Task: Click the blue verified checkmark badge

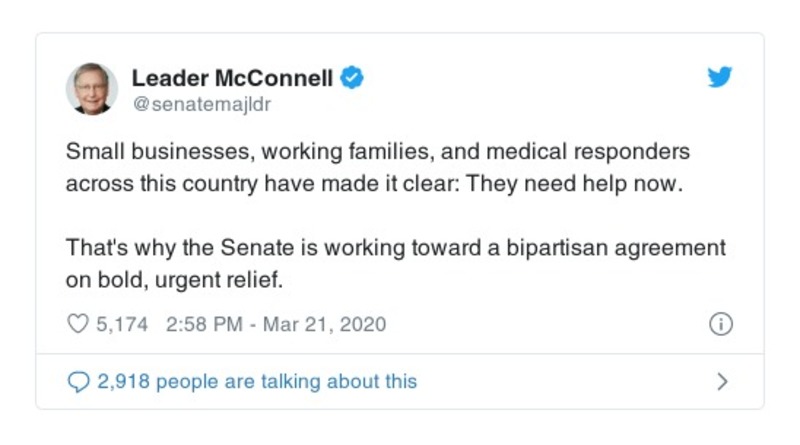Action: tap(352, 78)
